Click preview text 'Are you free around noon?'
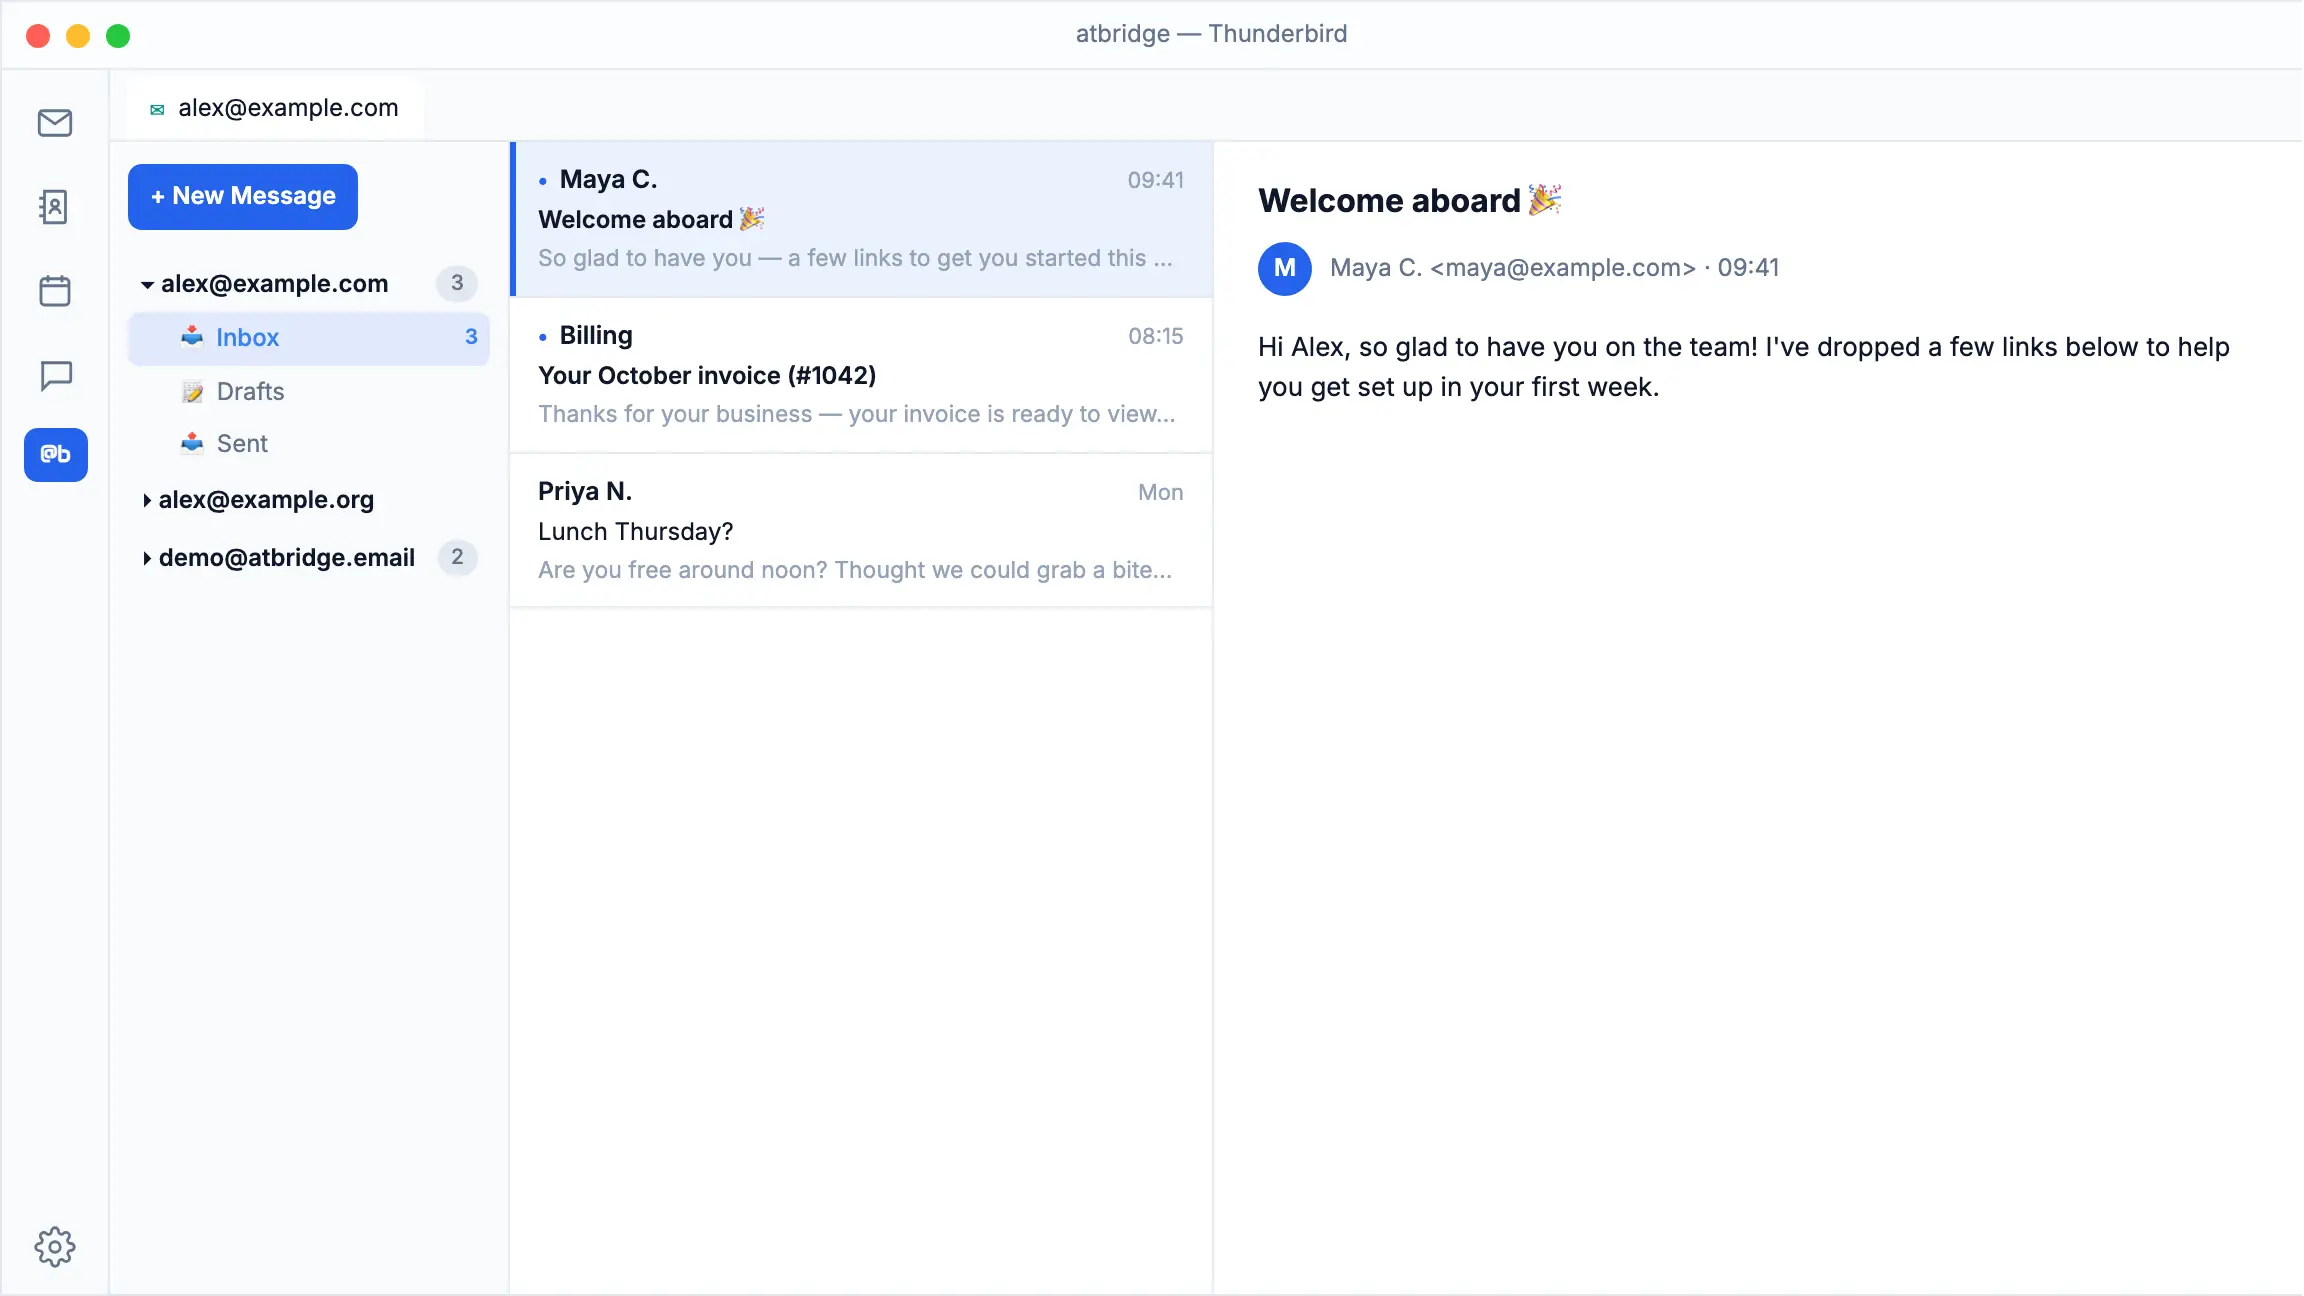This screenshot has height=1296, width=2304. [x=682, y=570]
